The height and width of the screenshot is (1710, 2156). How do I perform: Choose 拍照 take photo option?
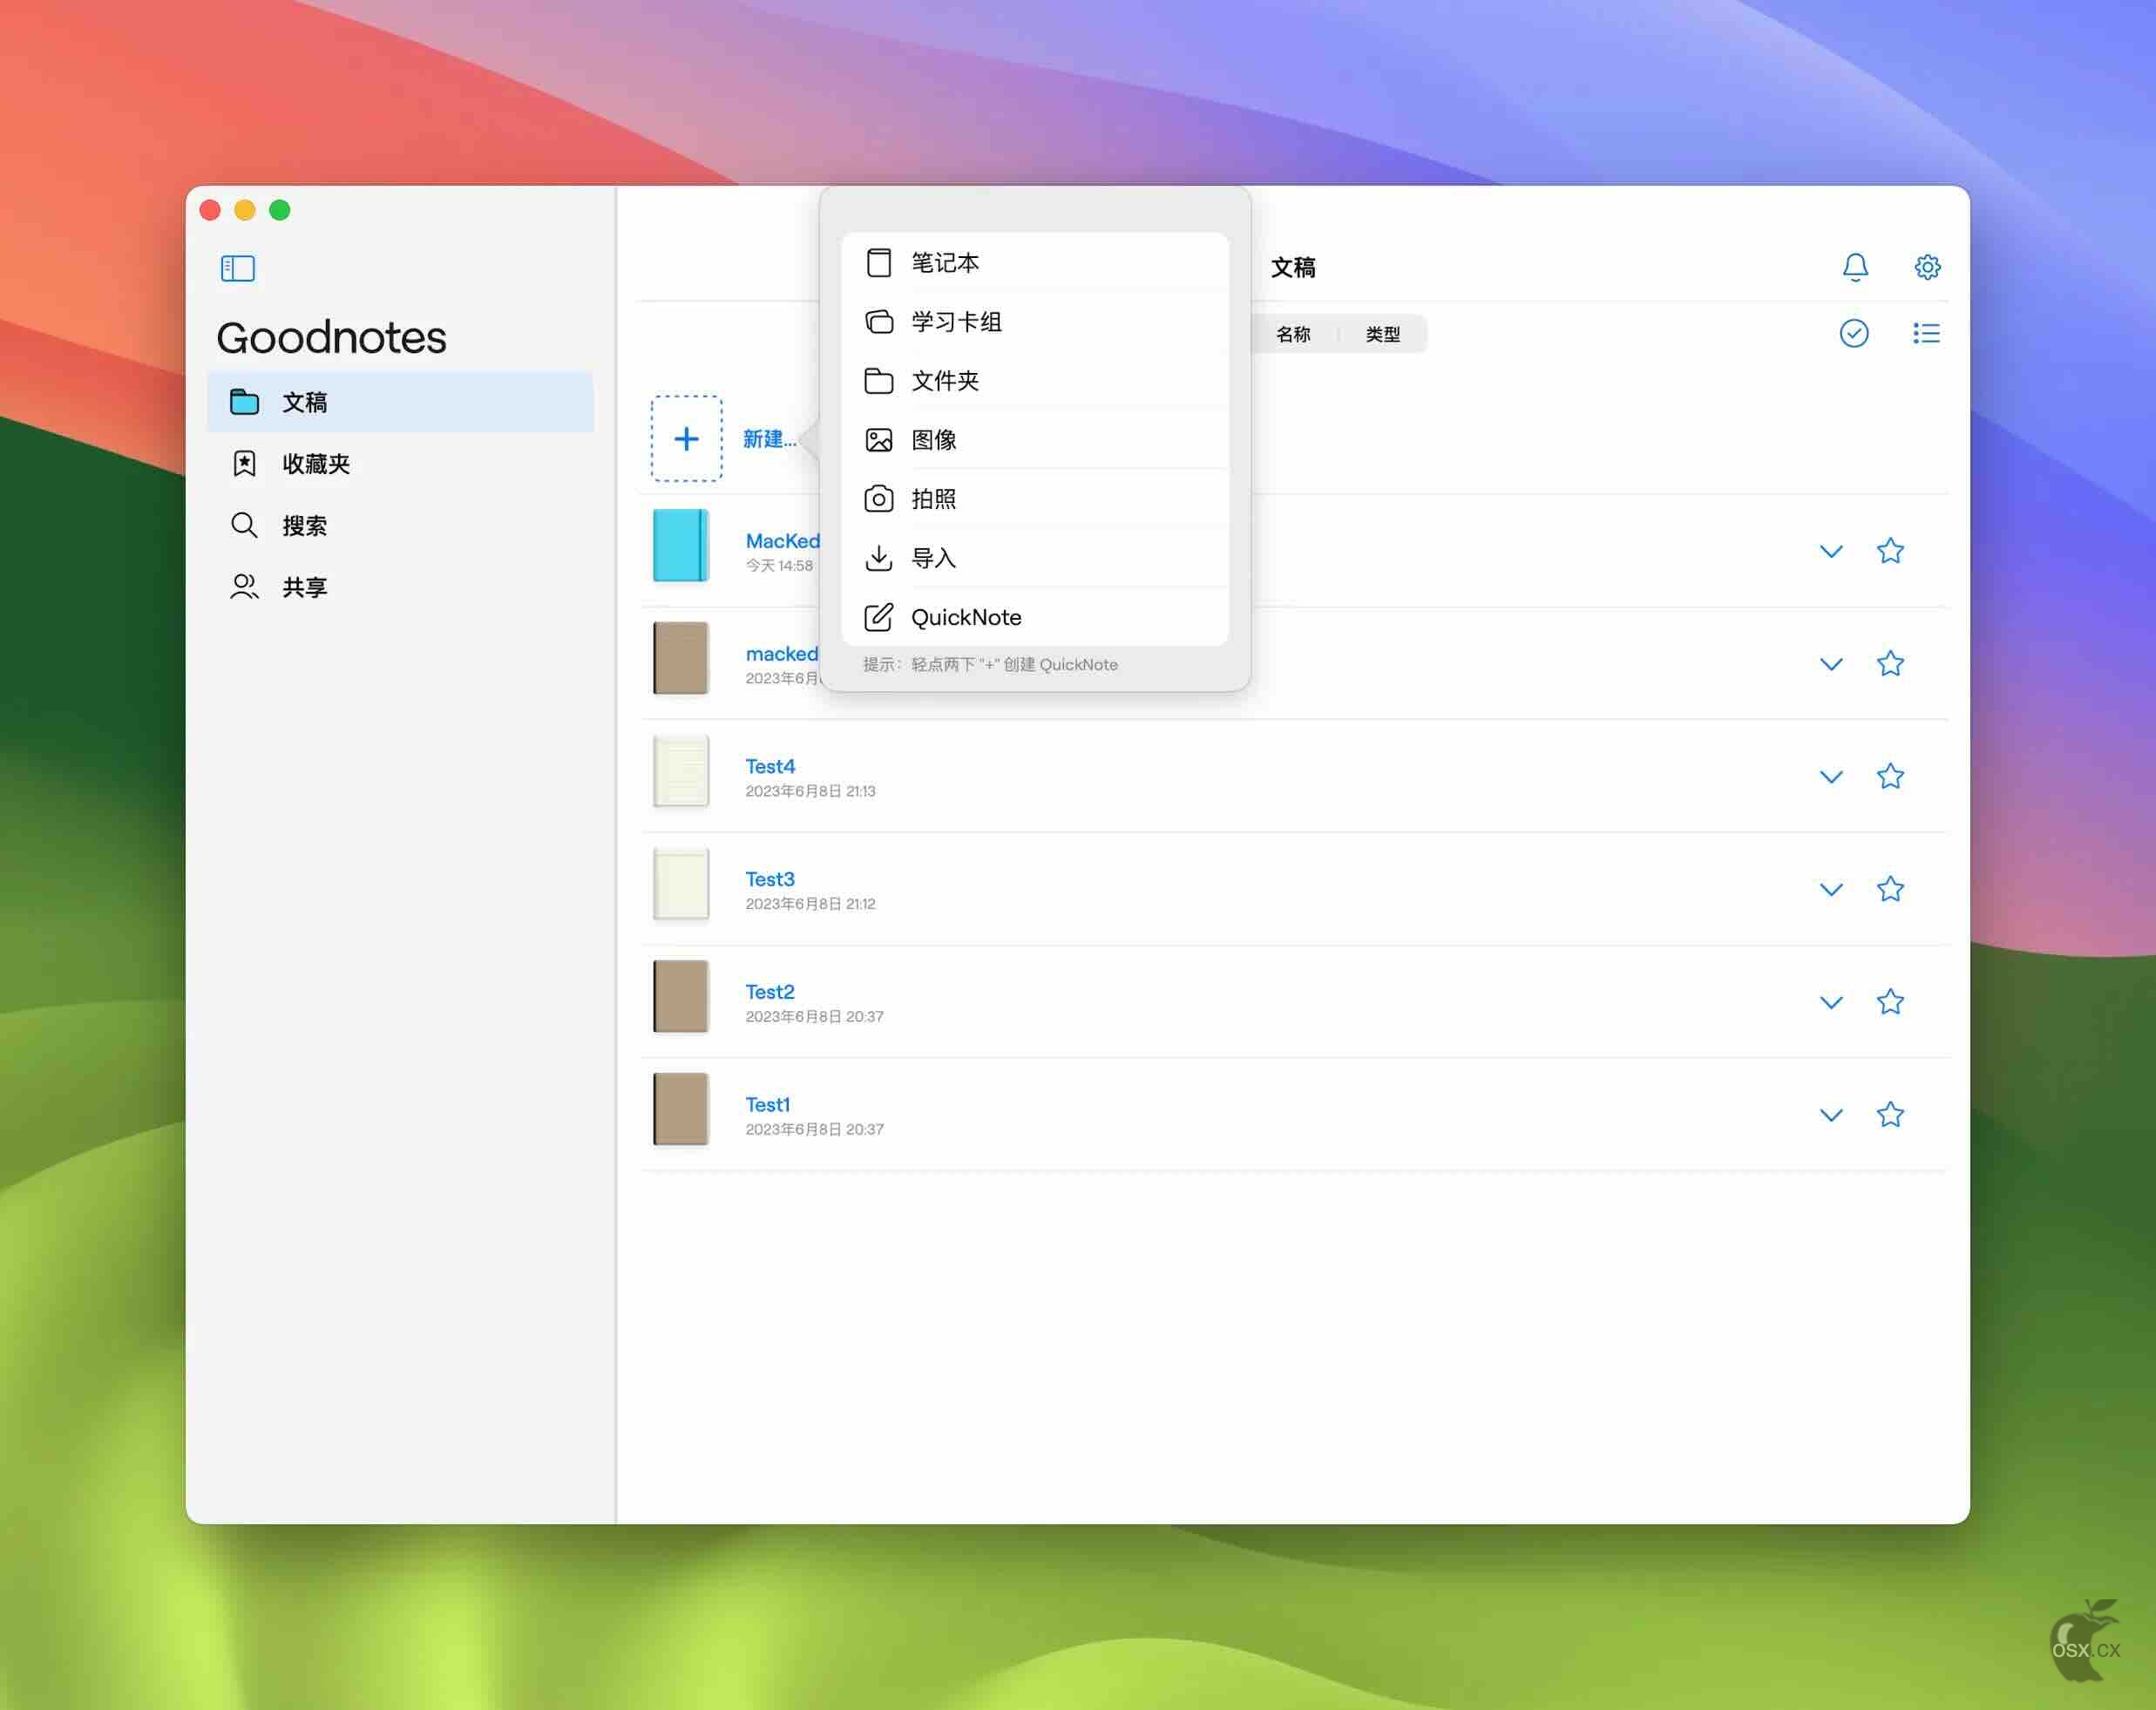pyautogui.click(x=1035, y=499)
